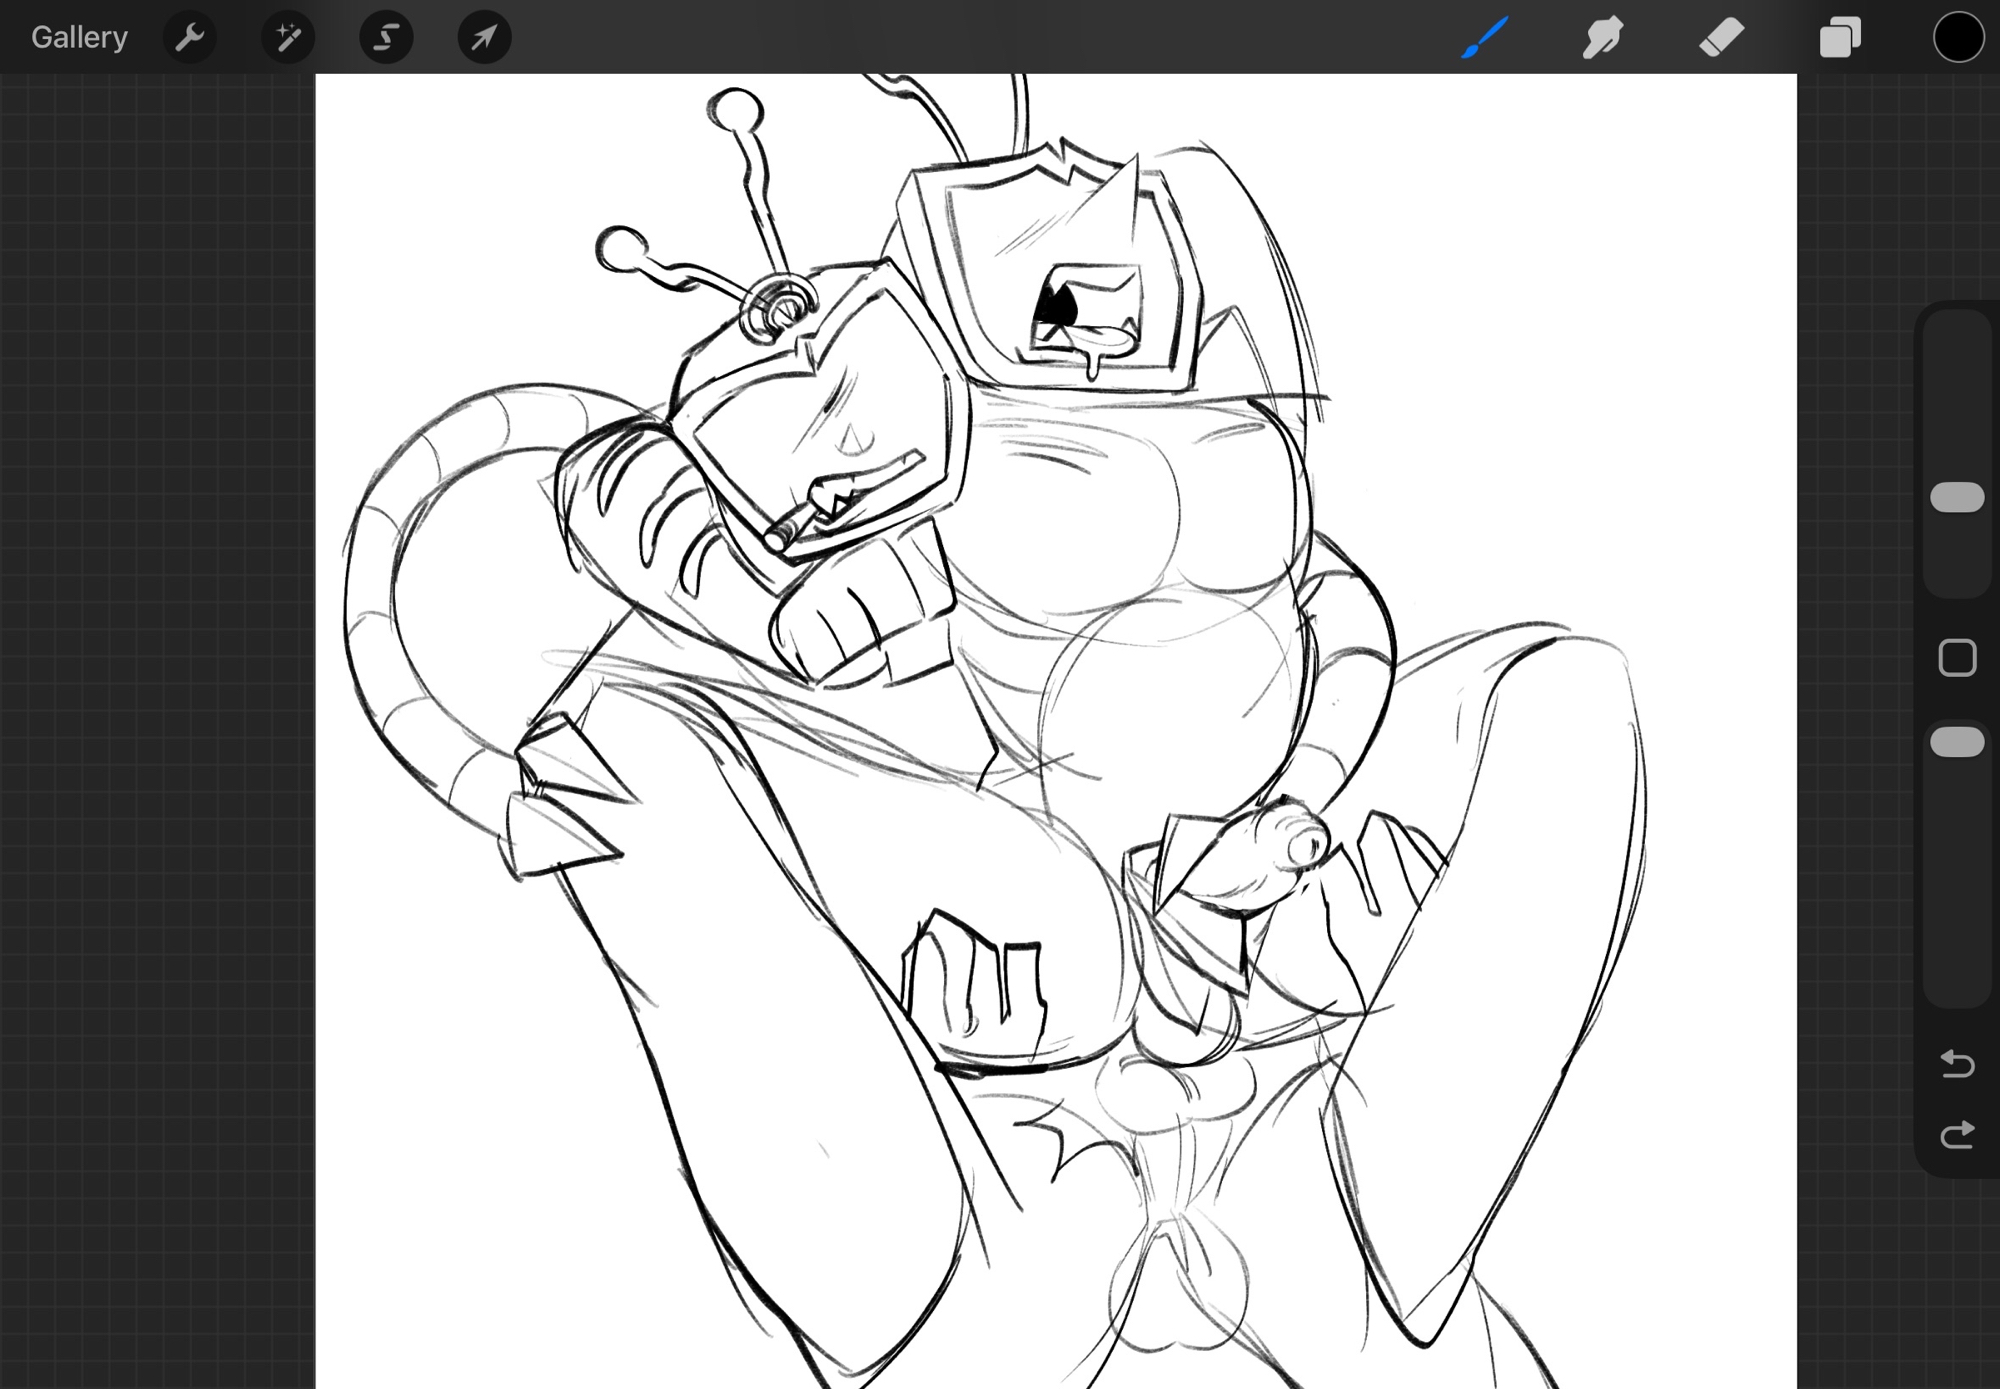This screenshot has width=2000, height=1389.
Task: Select the Brush tool
Action: tap(1484, 37)
